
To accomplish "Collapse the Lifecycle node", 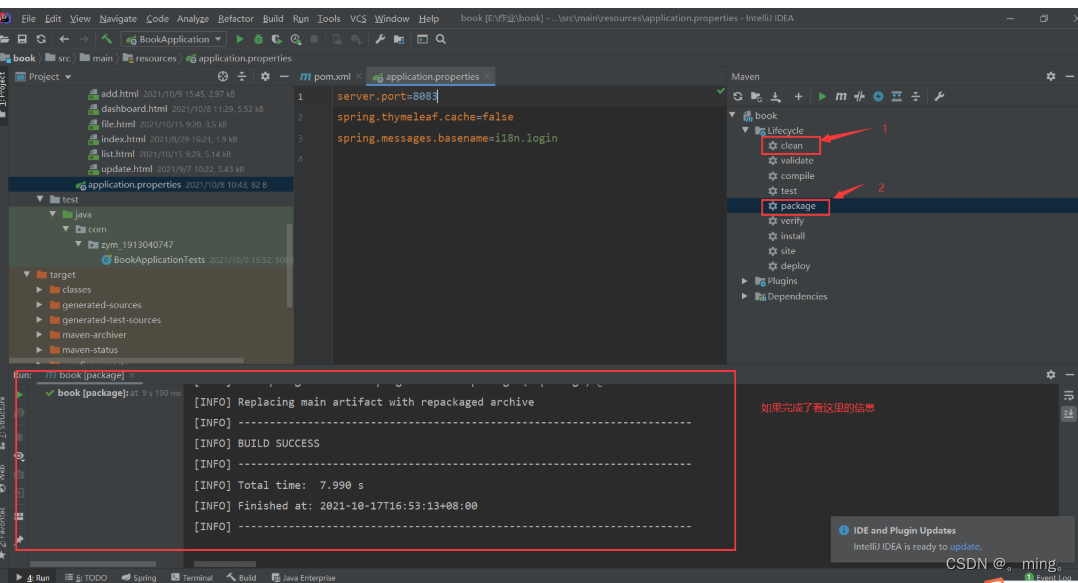I will point(745,130).
